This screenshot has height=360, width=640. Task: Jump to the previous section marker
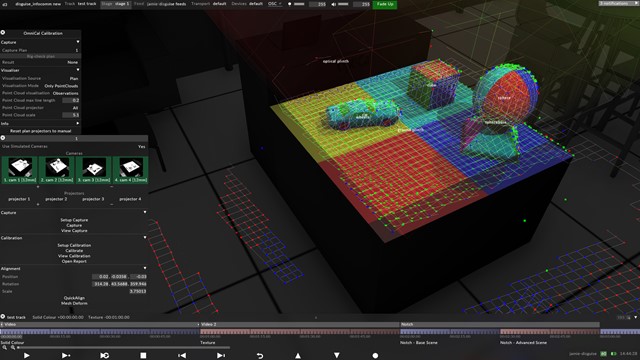click(182, 356)
